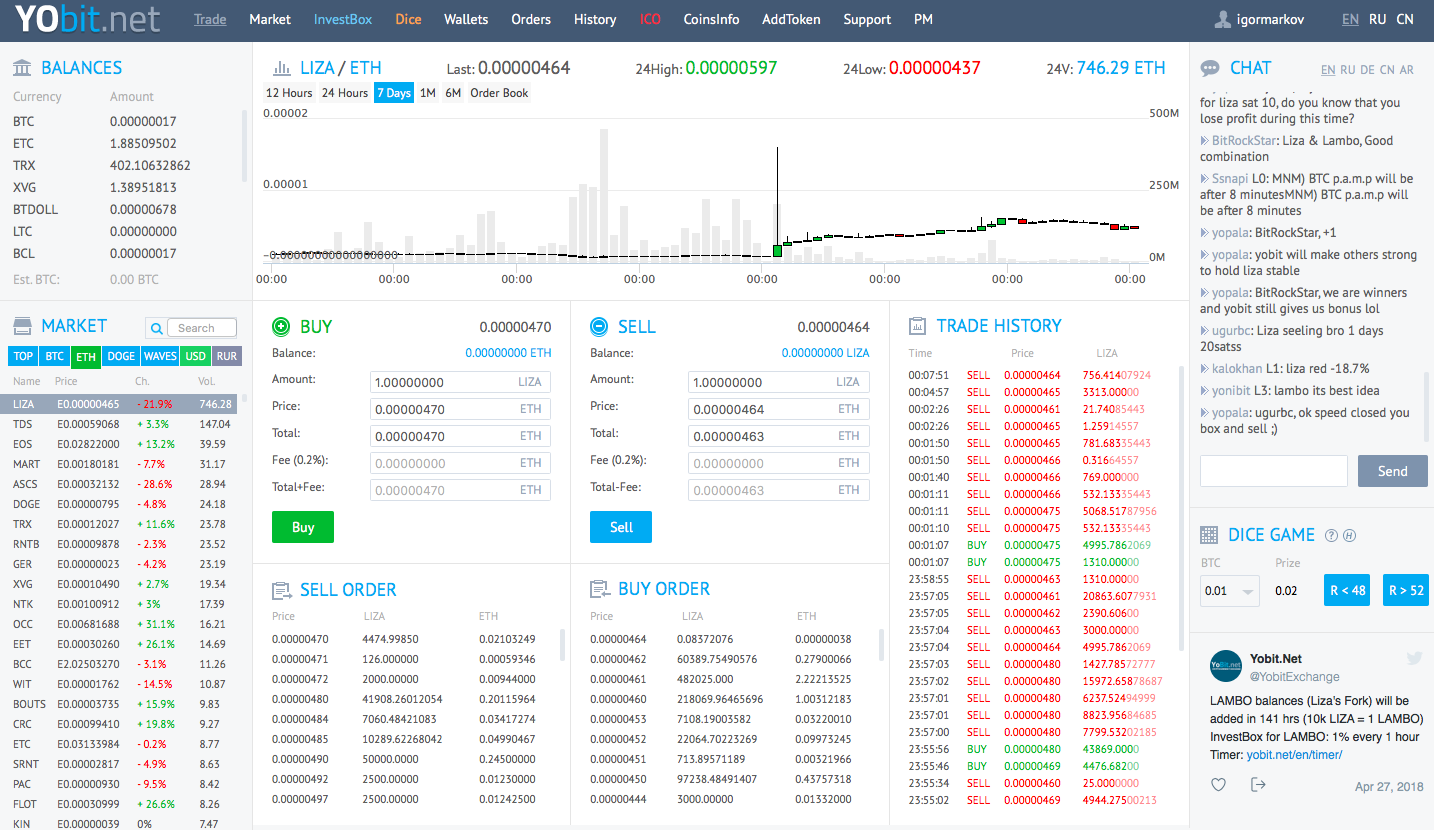
Task: Click the Buy Order list icon
Action: click(x=600, y=589)
